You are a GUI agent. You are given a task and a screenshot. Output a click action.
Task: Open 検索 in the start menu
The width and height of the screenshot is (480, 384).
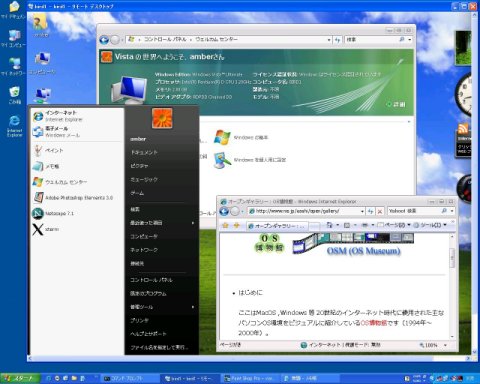(135, 209)
